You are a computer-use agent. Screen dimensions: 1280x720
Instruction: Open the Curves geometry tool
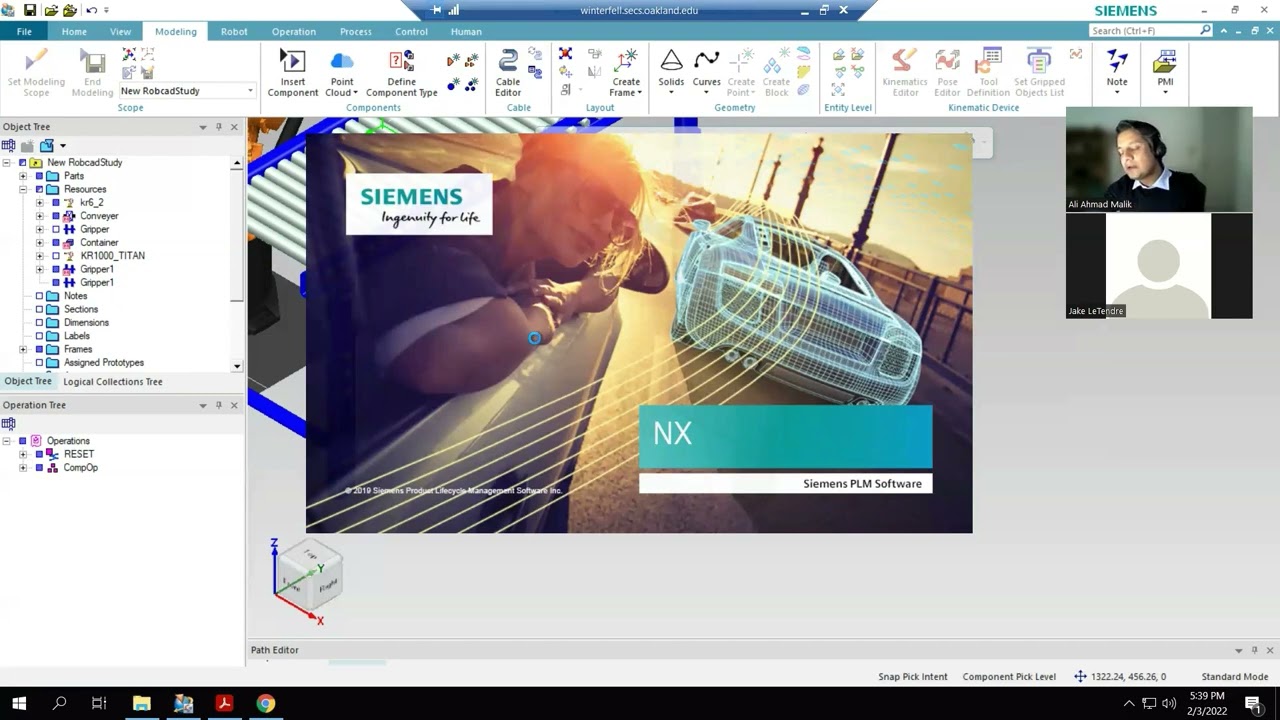(706, 72)
